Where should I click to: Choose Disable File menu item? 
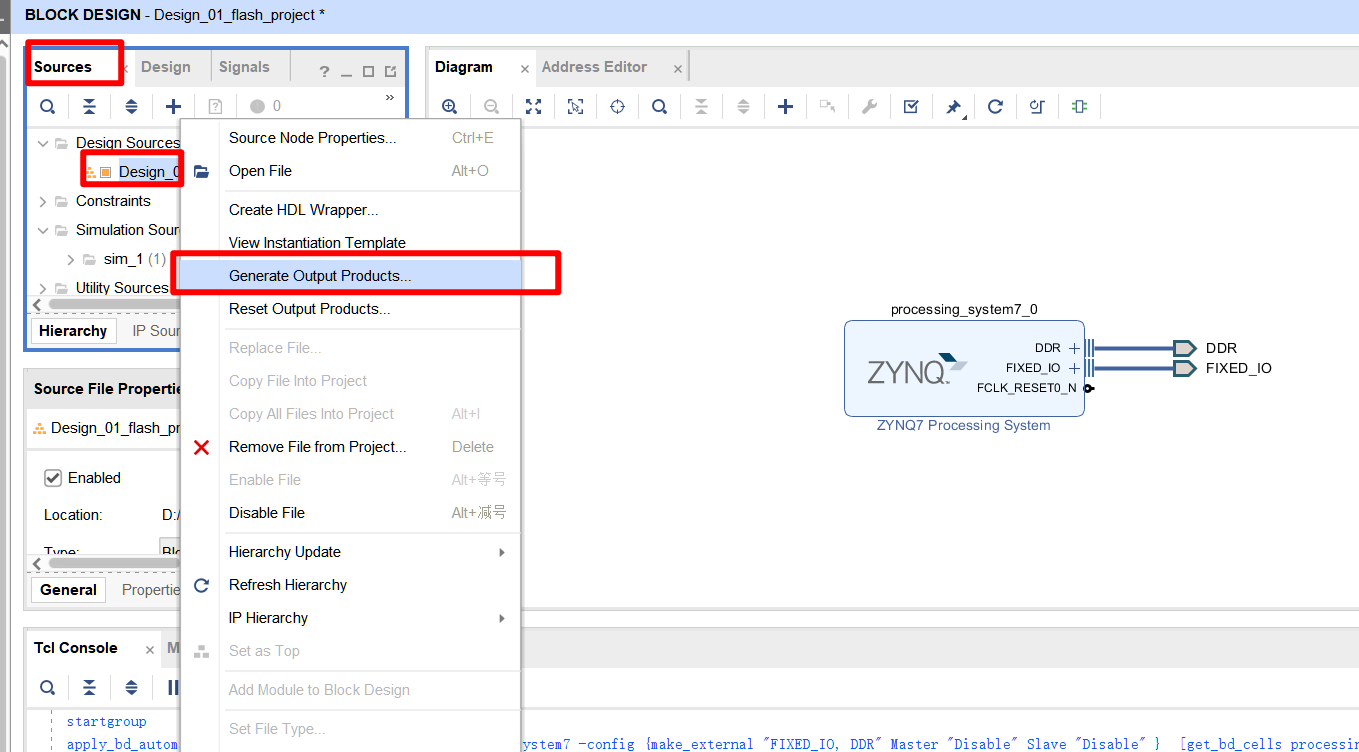[x=350, y=513]
